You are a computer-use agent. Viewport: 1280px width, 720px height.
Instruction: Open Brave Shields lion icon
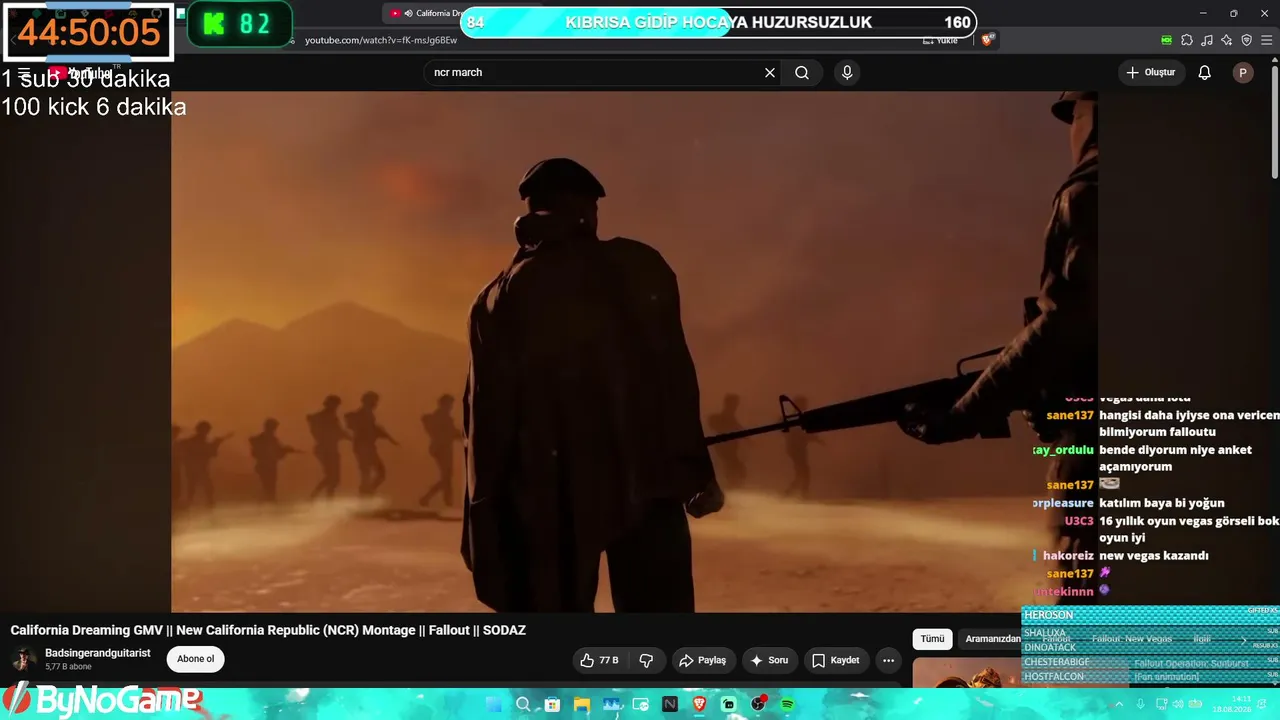988,40
